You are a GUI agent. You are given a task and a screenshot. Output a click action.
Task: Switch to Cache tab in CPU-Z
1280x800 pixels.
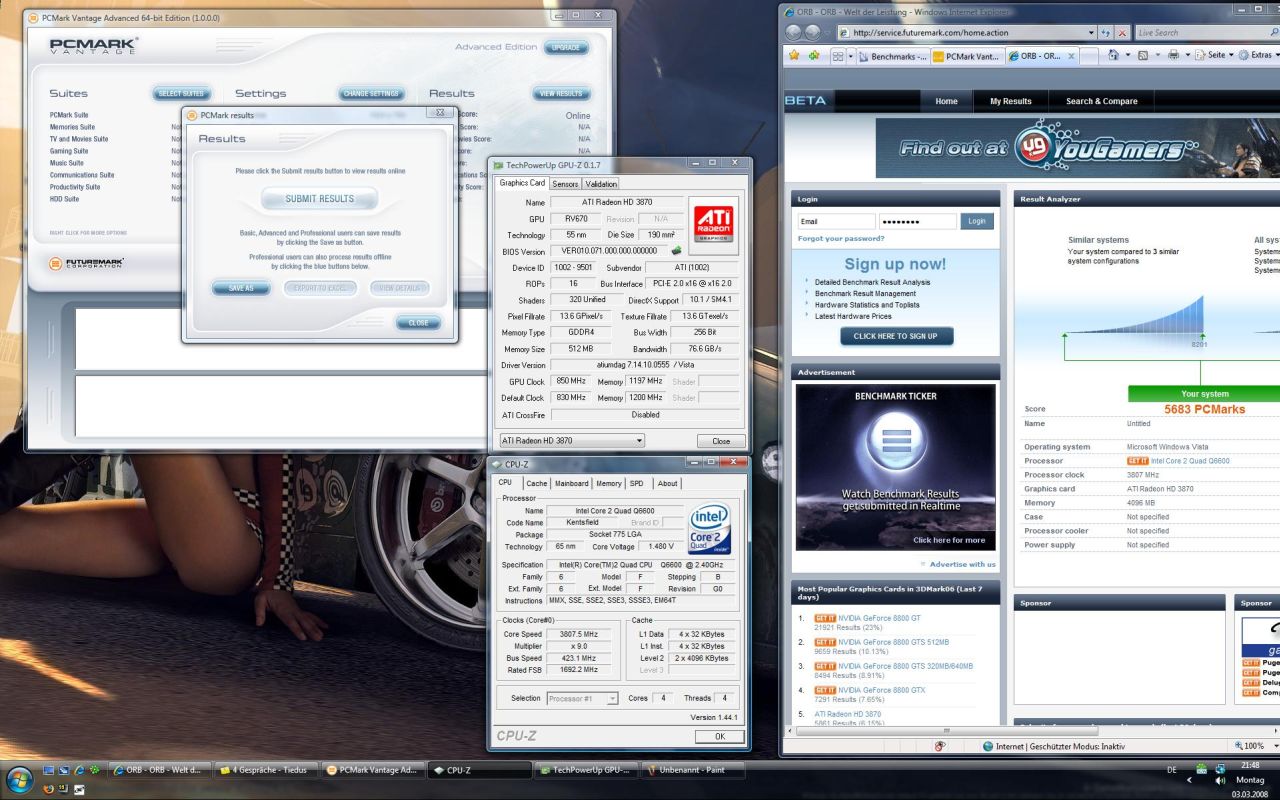tap(536, 483)
